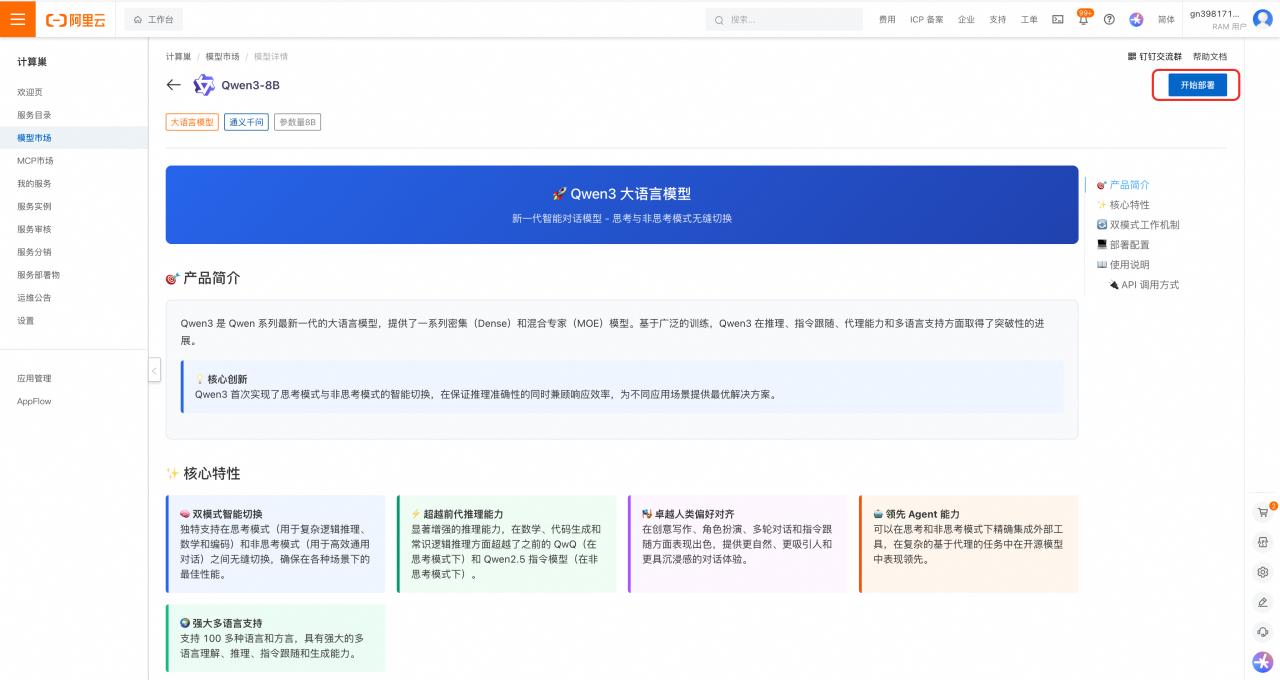Click the code bracket icon in right toolbar
Viewport: 1280px width, 680px height.
coord(1263,542)
